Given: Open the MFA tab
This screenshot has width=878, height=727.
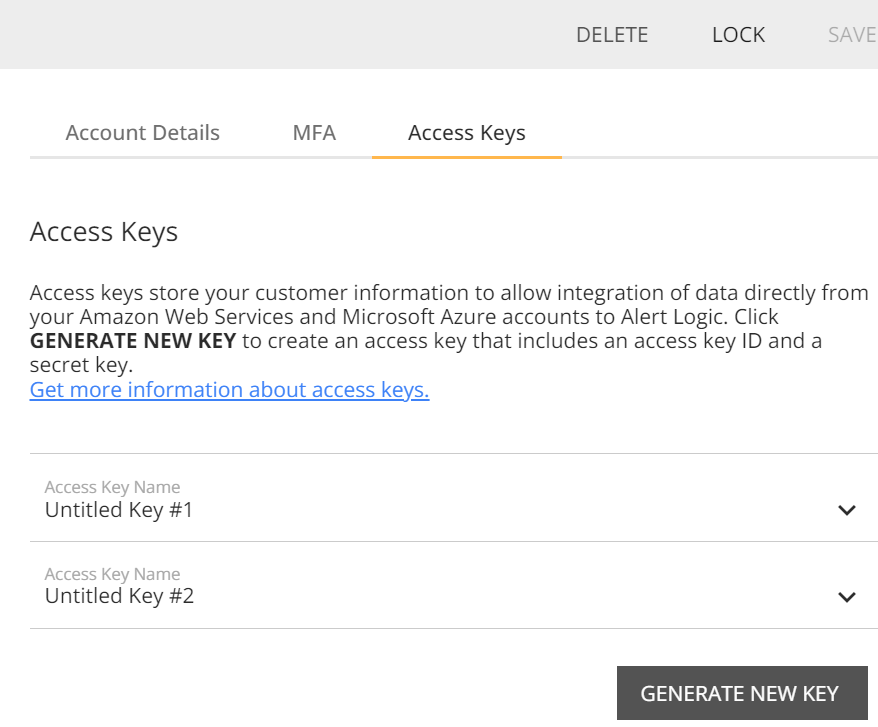Looking at the screenshot, I should coord(314,132).
